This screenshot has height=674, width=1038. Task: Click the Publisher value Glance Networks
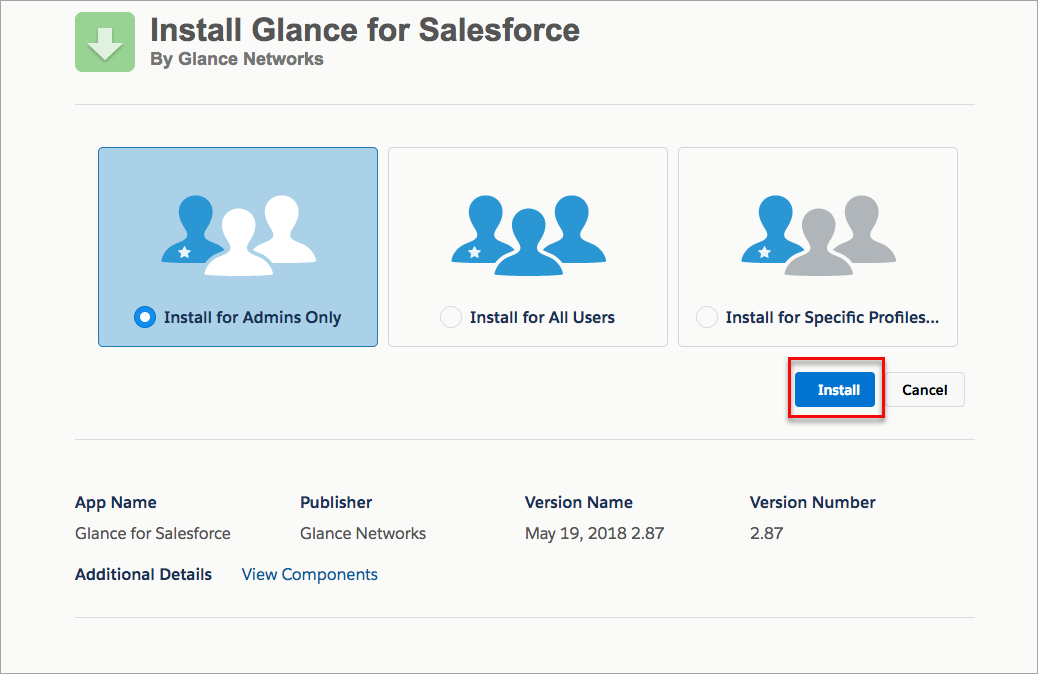(x=363, y=533)
